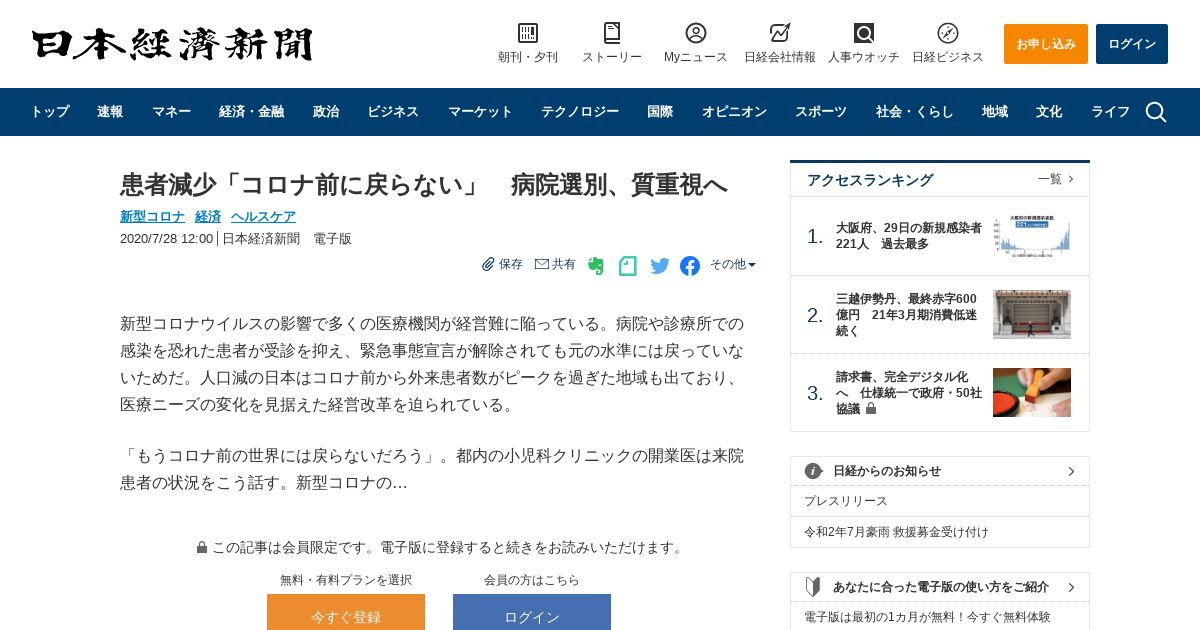Expand 日経からのお知らせ chevron
The height and width of the screenshot is (630, 1200).
[x=1071, y=471]
